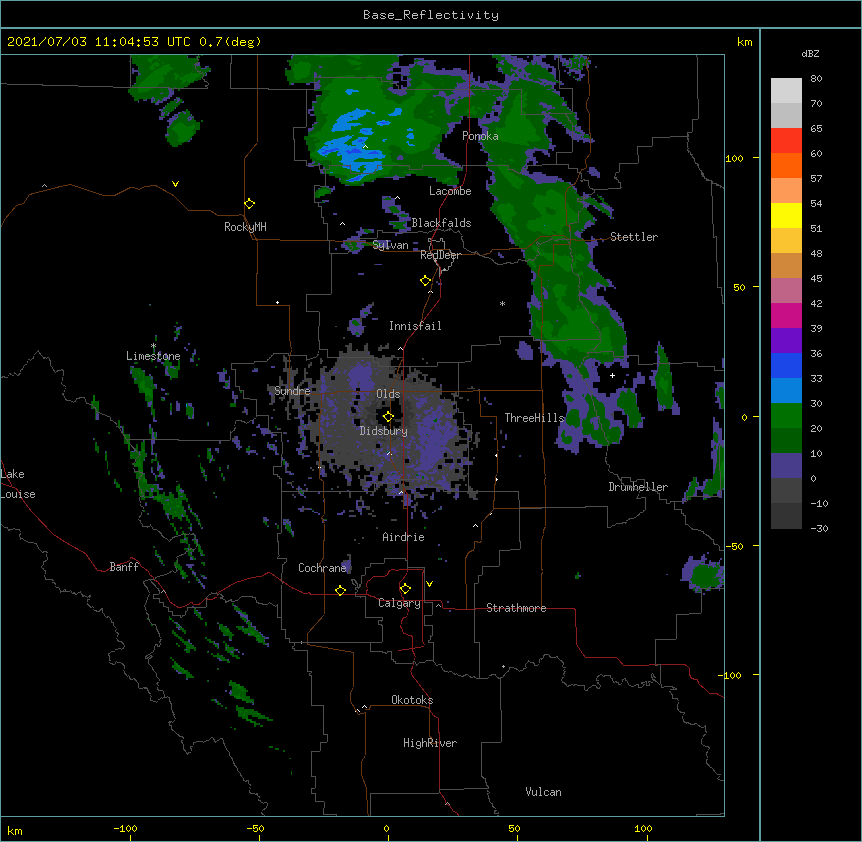Click the Lake Louise label

tap(18, 484)
